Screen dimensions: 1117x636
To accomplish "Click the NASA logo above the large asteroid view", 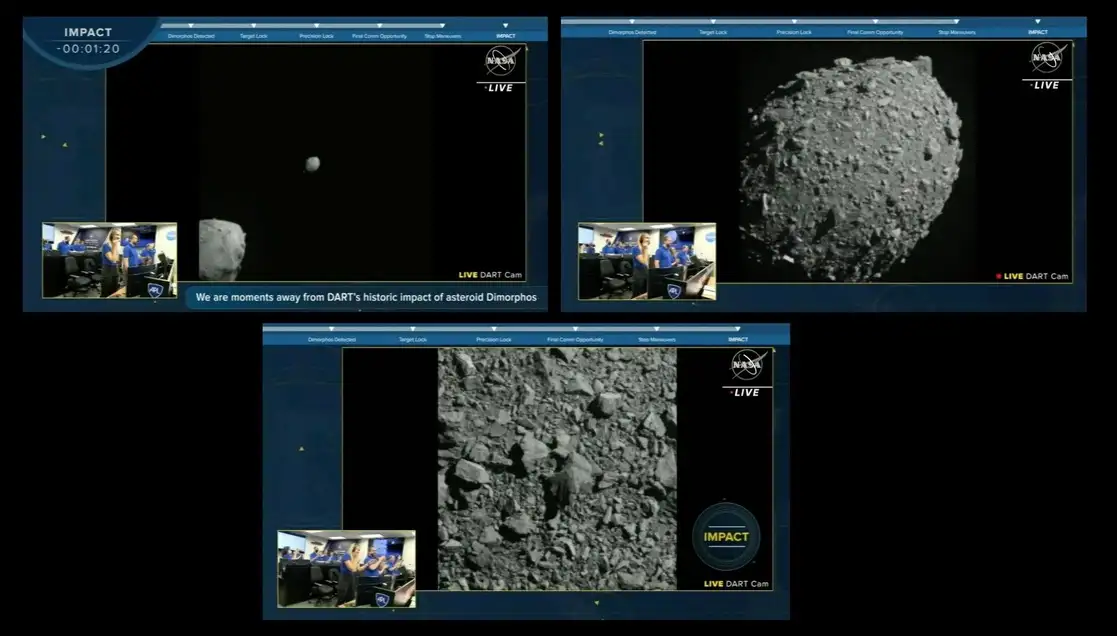I will coord(1046,60).
